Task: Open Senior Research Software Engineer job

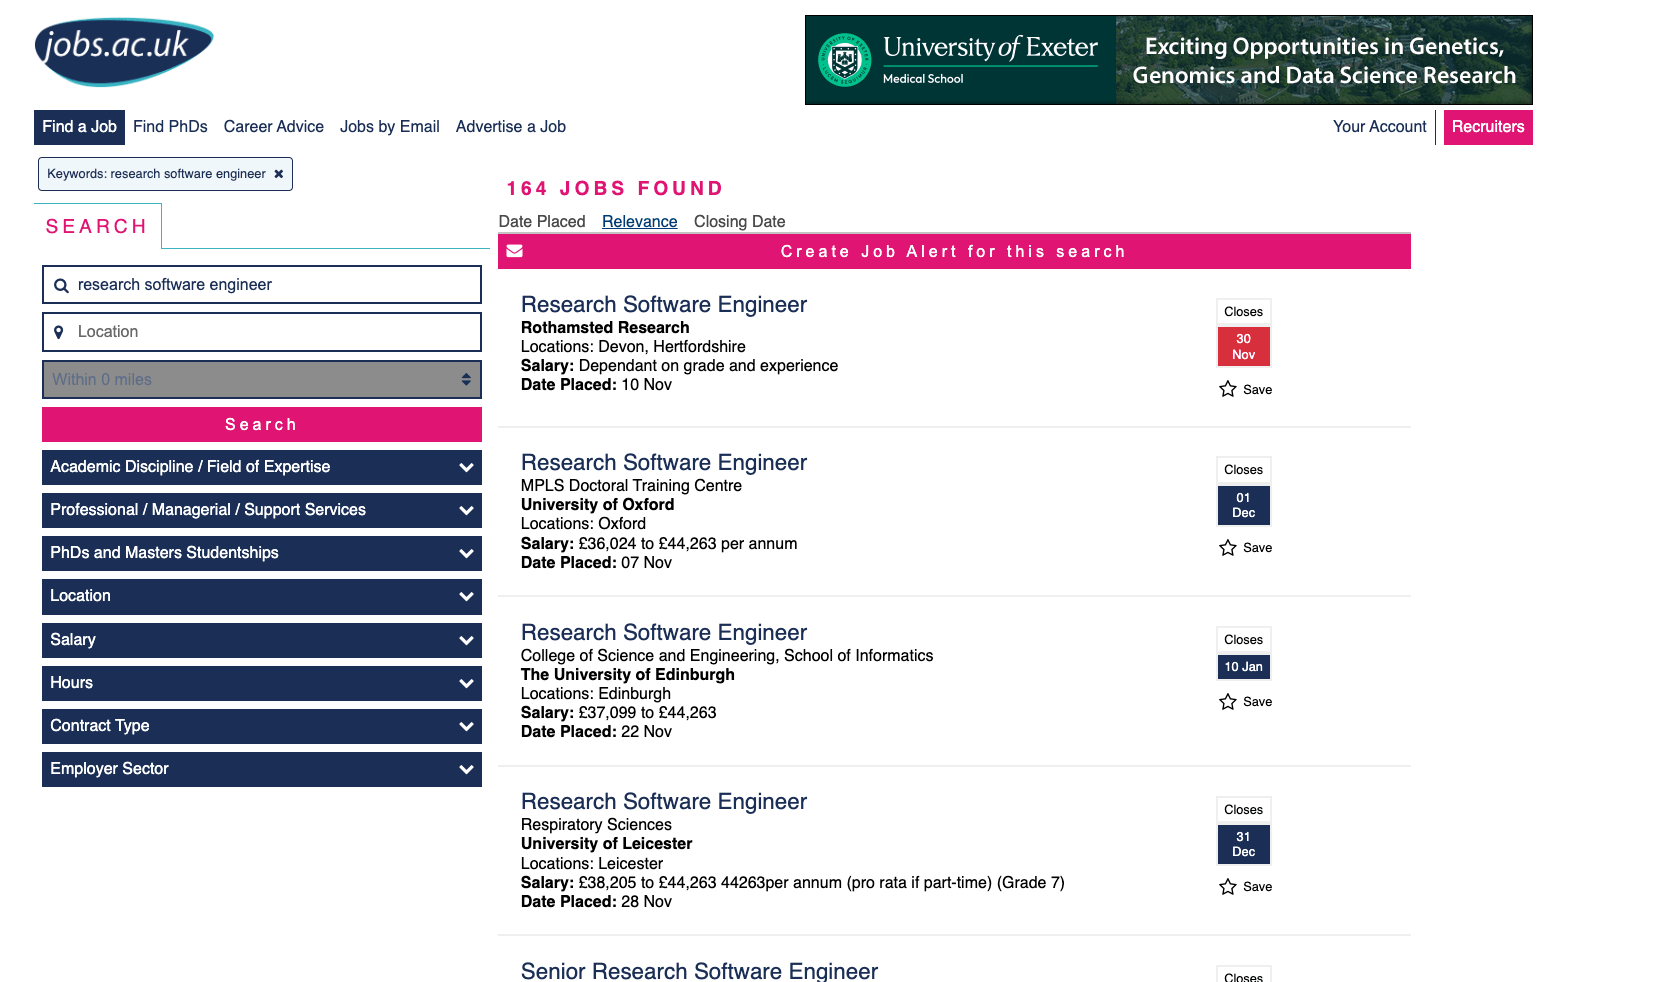Action: 700,970
